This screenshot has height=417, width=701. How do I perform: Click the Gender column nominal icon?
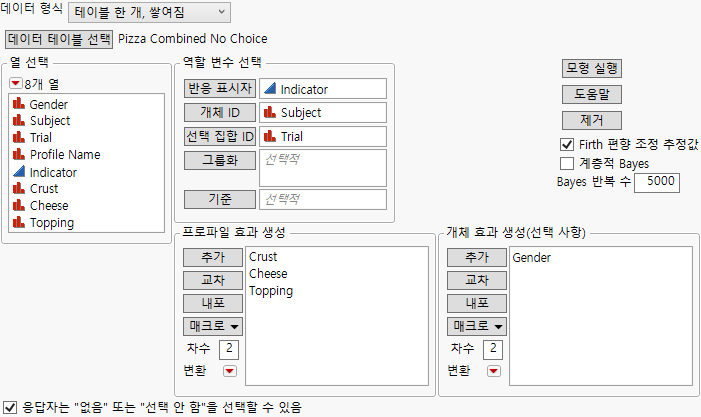(19, 104)
